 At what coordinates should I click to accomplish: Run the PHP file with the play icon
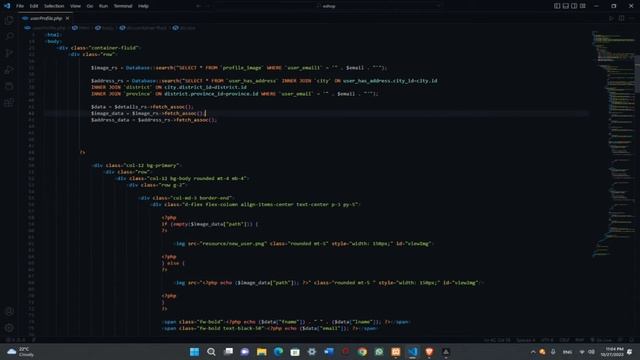(x=611, y=18)
